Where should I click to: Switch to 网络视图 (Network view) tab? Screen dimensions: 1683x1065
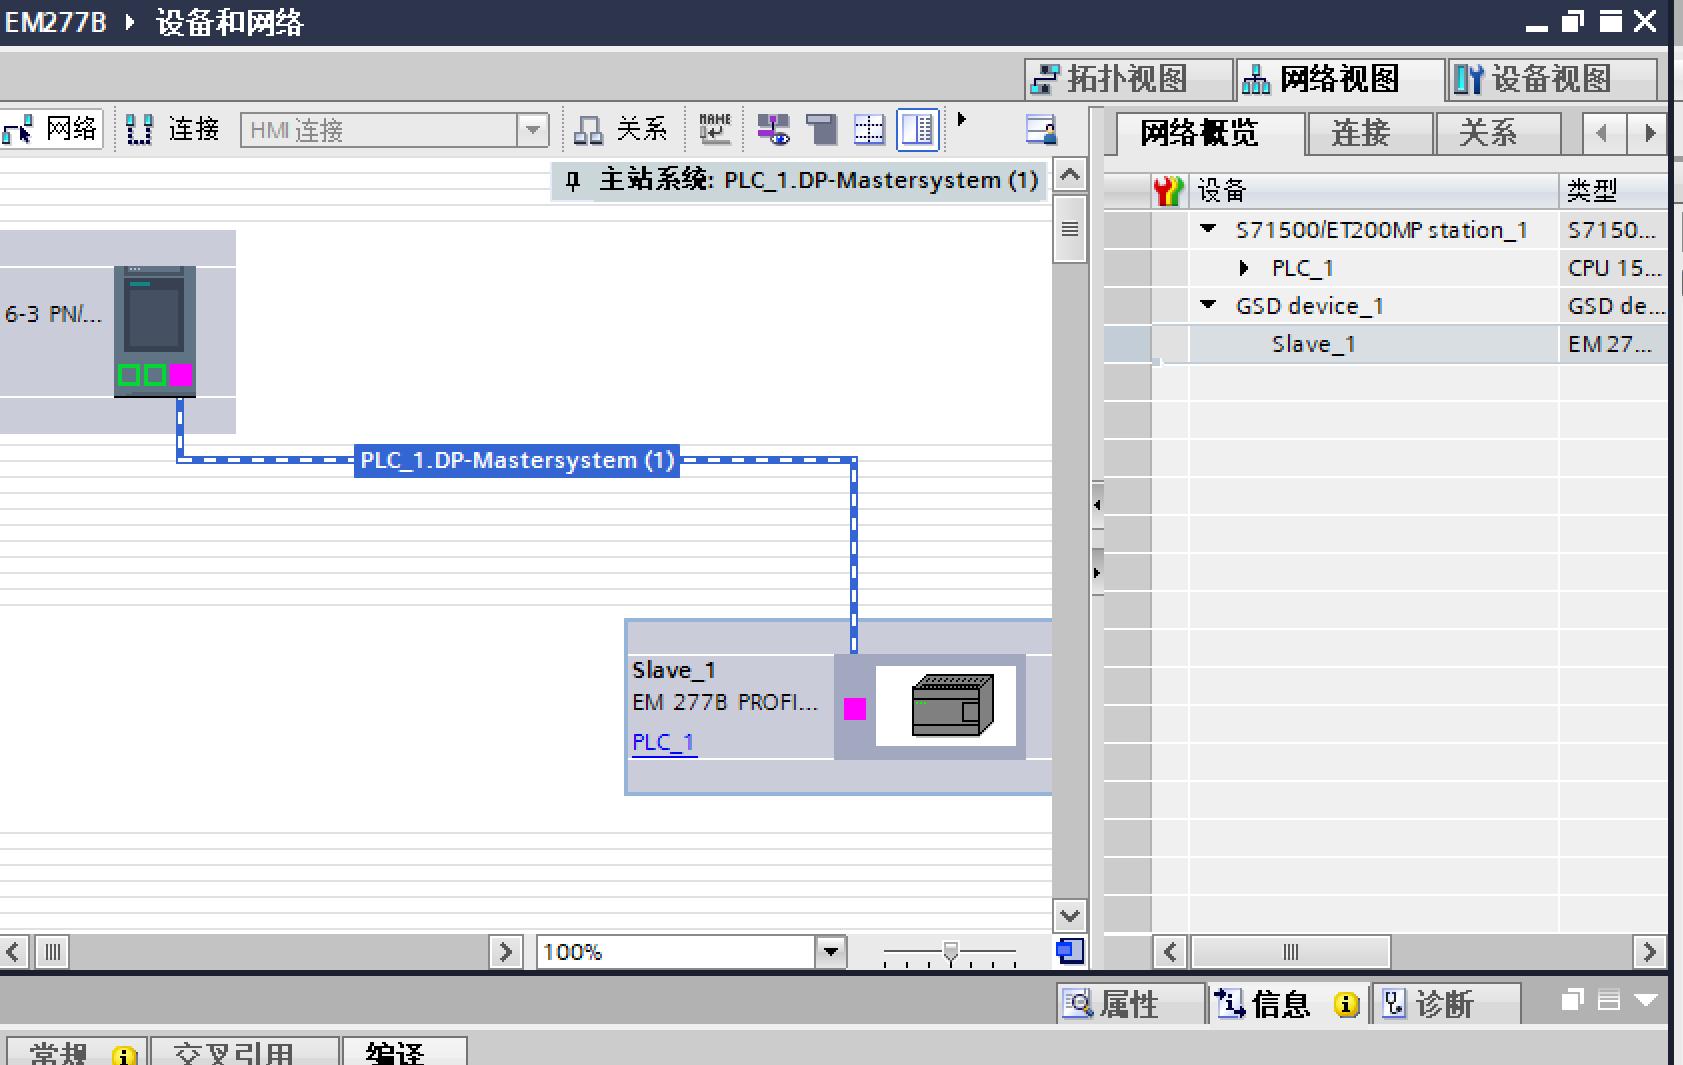pos(1340,79)
